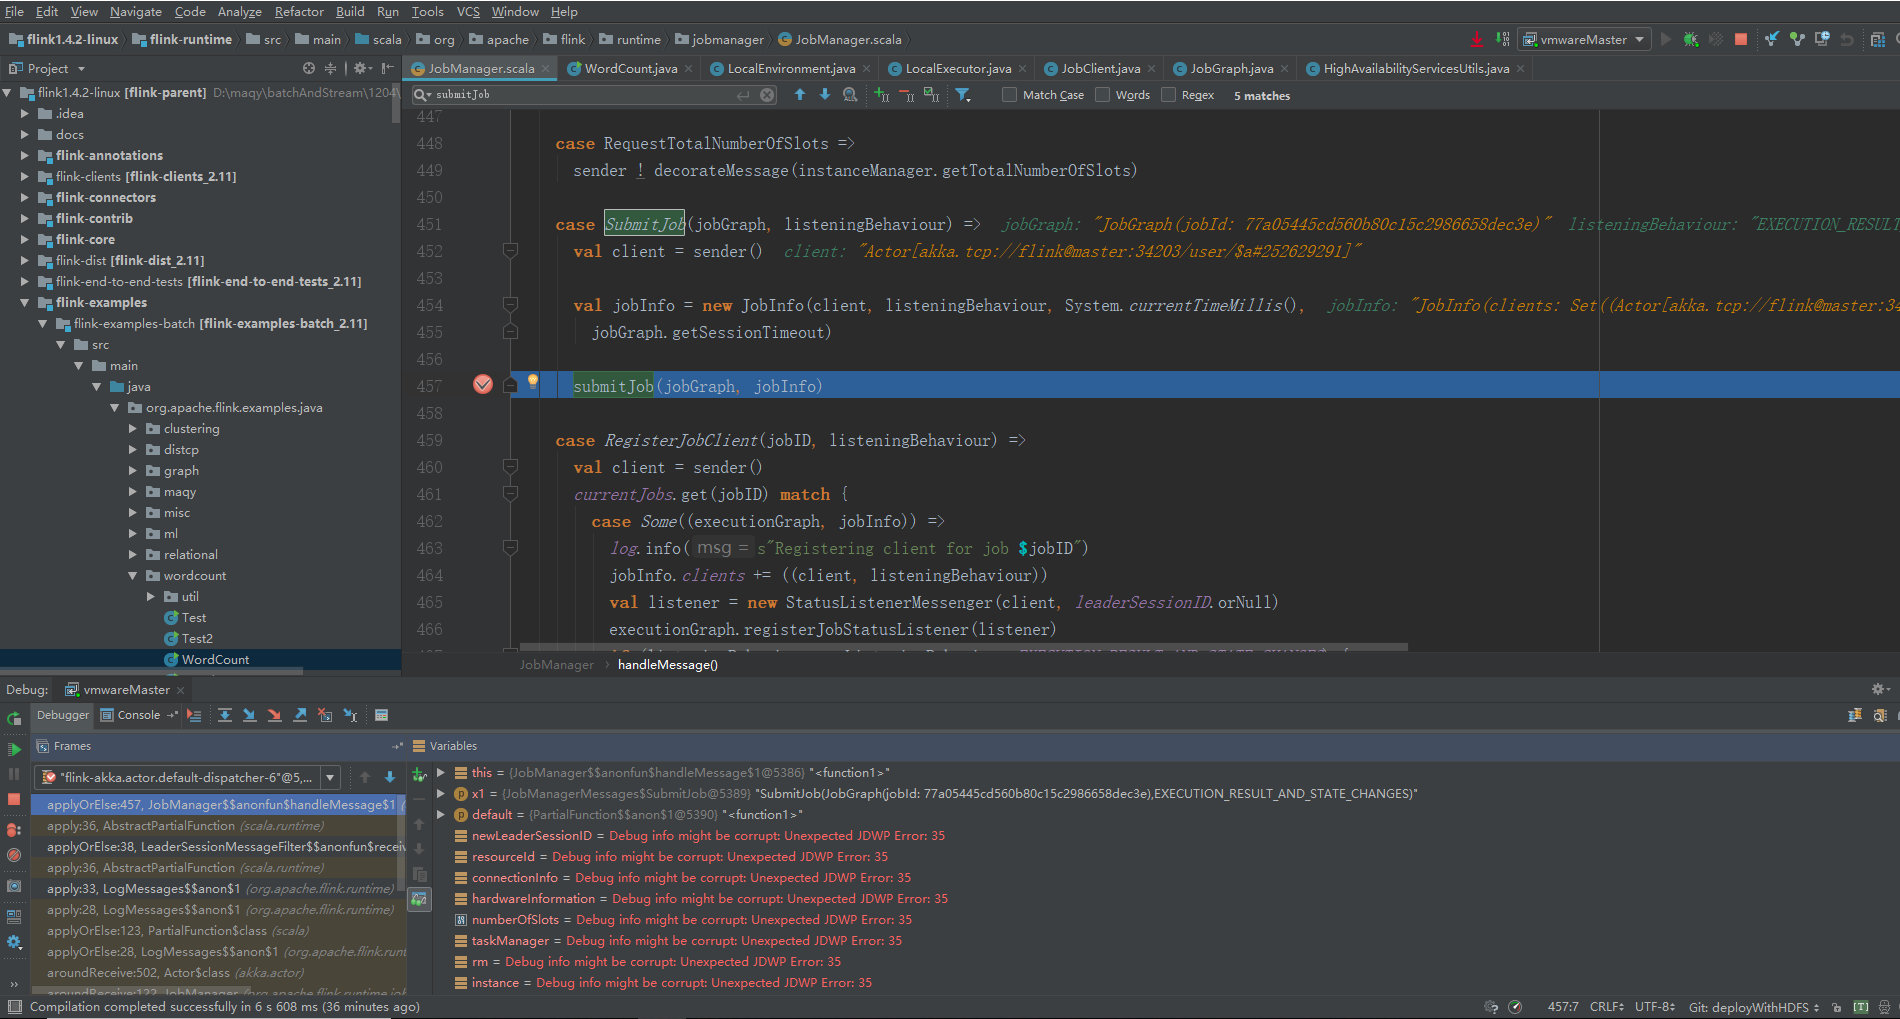Viewport: 1900px width, 1019px height.
Task: Enable the Match Case checkbox
Action: click(1010, 95)
